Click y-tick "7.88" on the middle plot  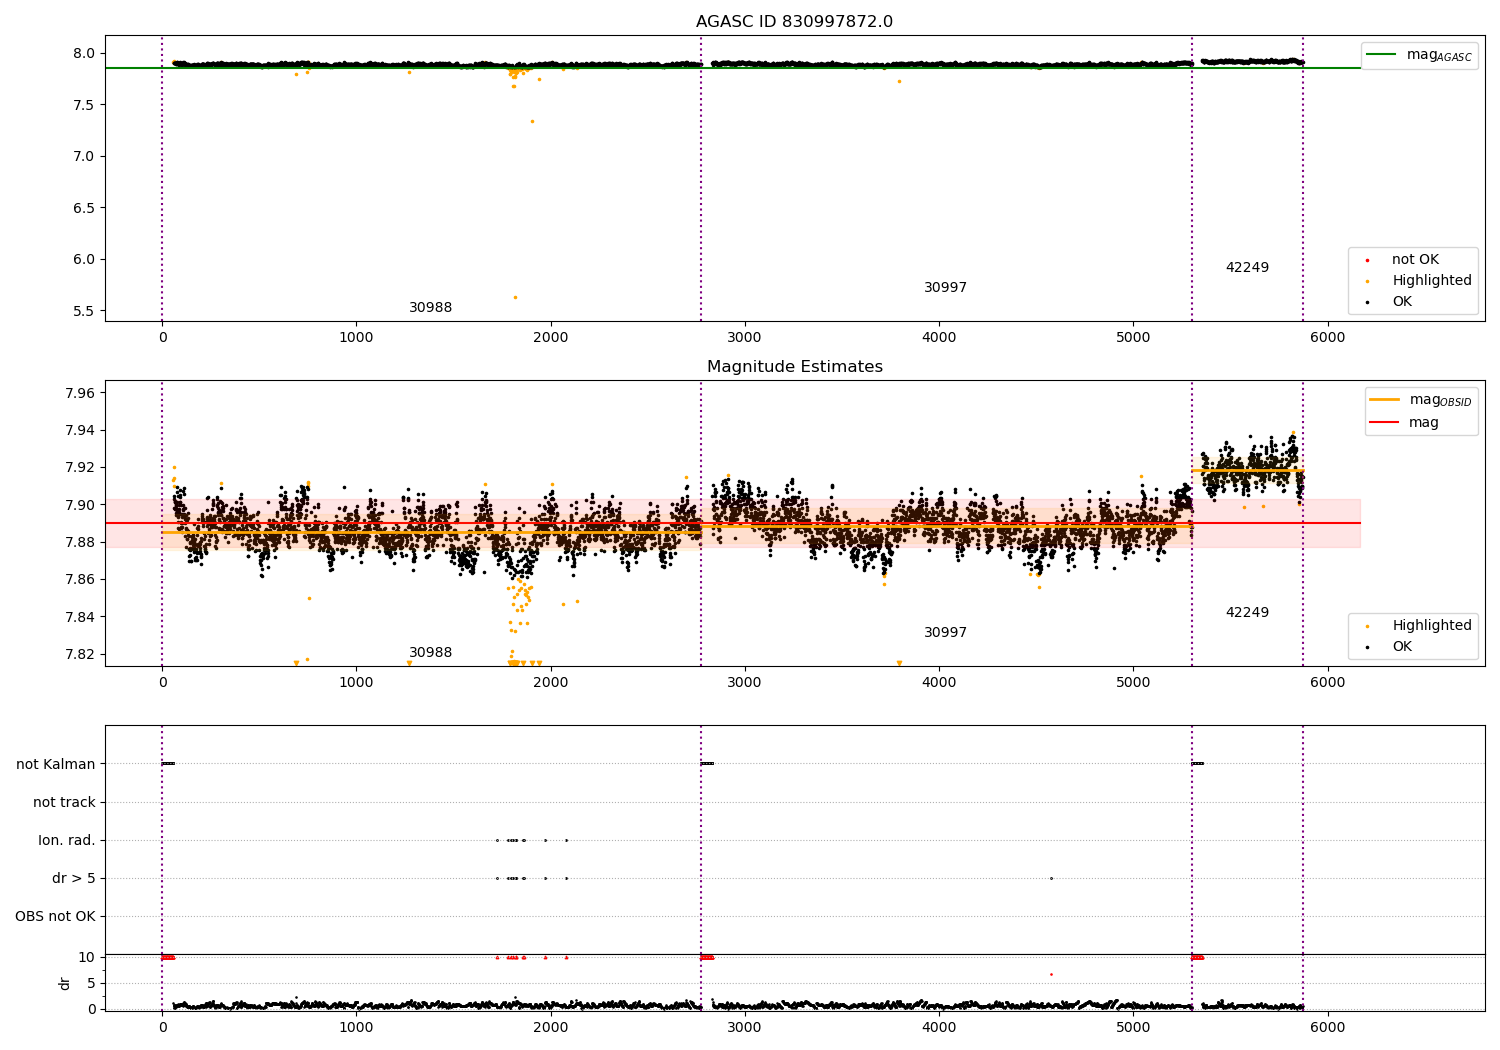tap(79, 543)
